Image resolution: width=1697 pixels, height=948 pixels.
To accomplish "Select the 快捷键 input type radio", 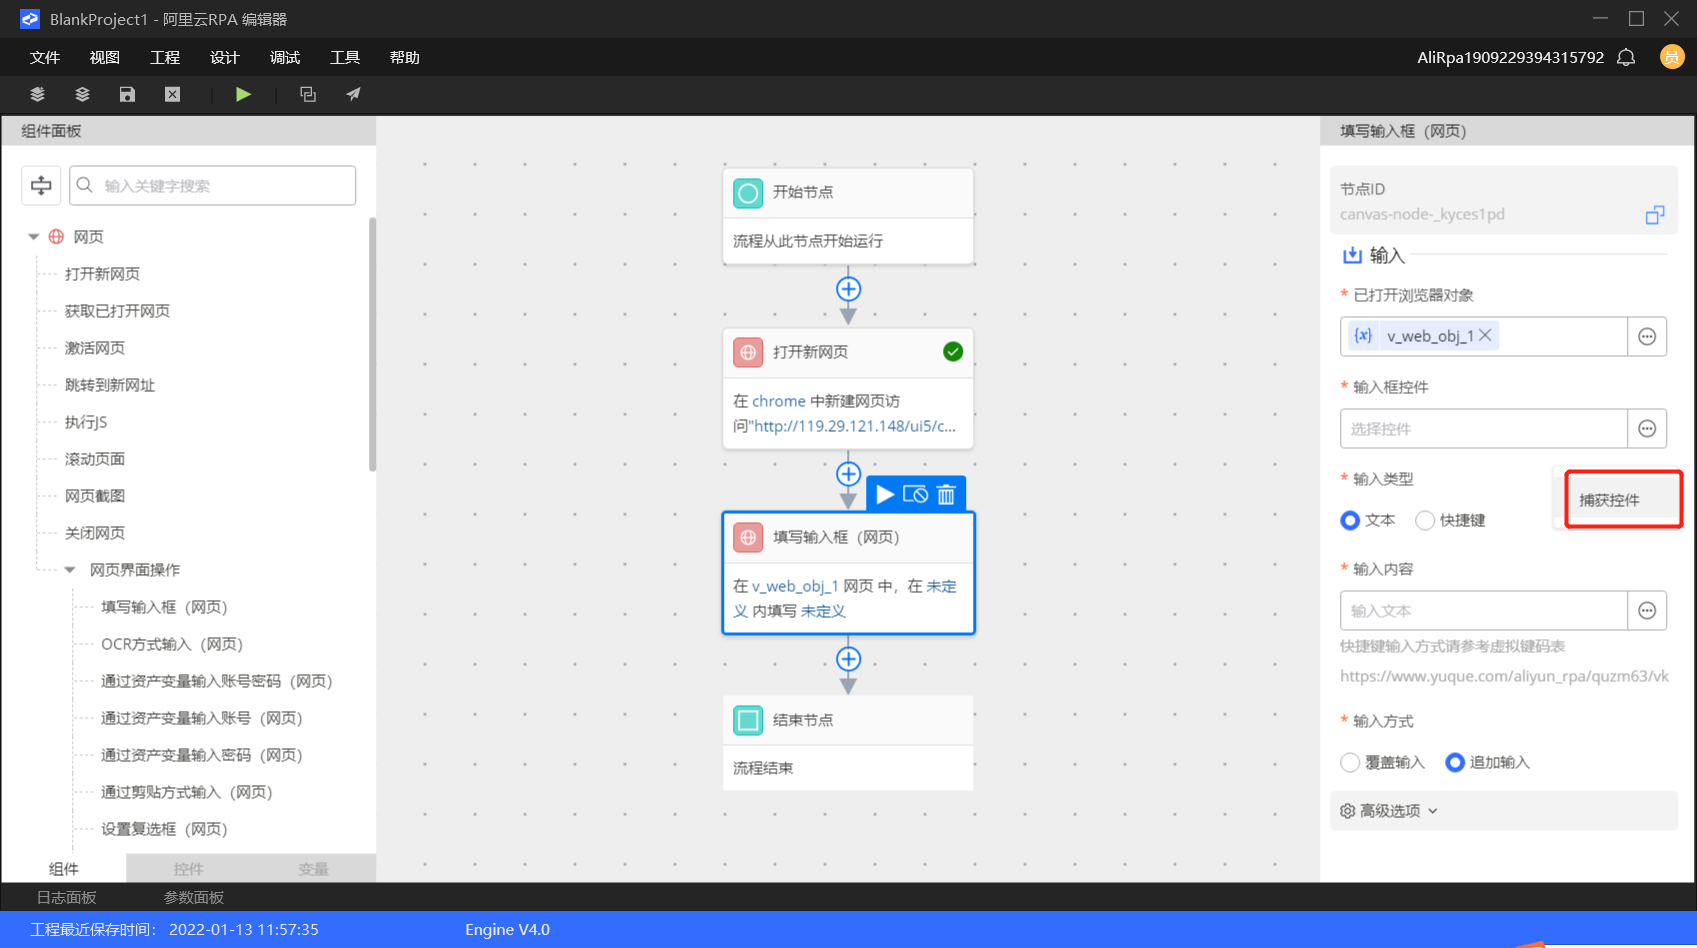I will pyautogui.click(x=1425, y=520).
